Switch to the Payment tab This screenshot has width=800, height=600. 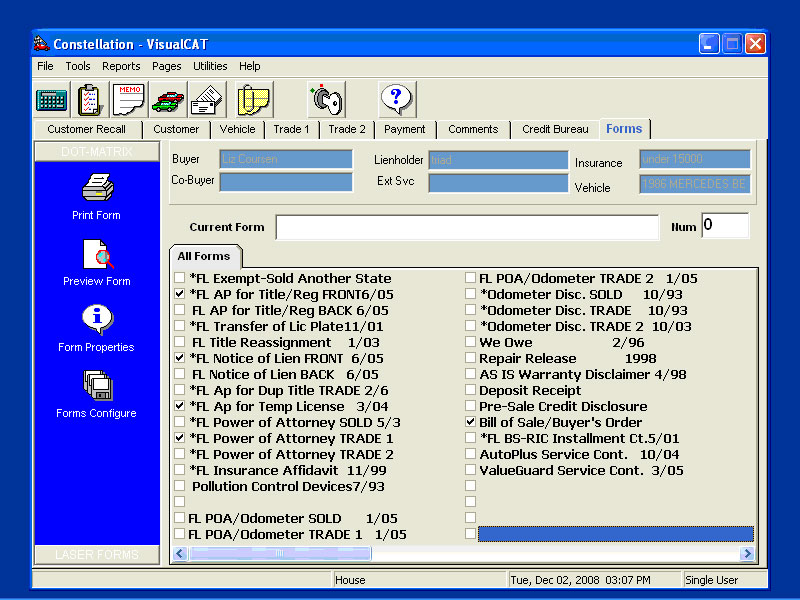[405, 130]
